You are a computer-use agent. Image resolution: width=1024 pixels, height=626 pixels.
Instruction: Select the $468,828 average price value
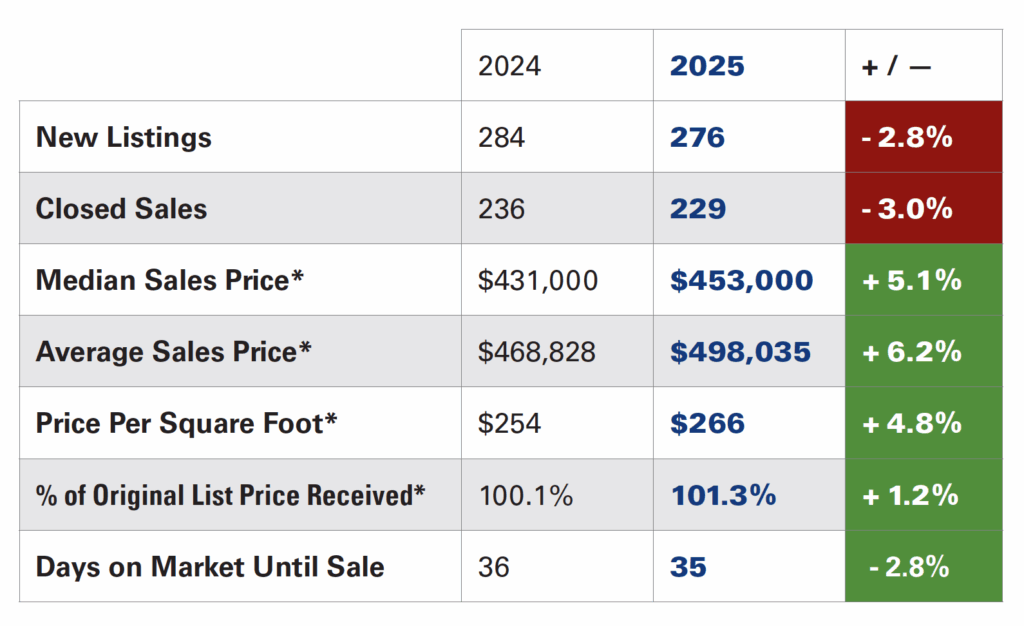pos(537,352)
